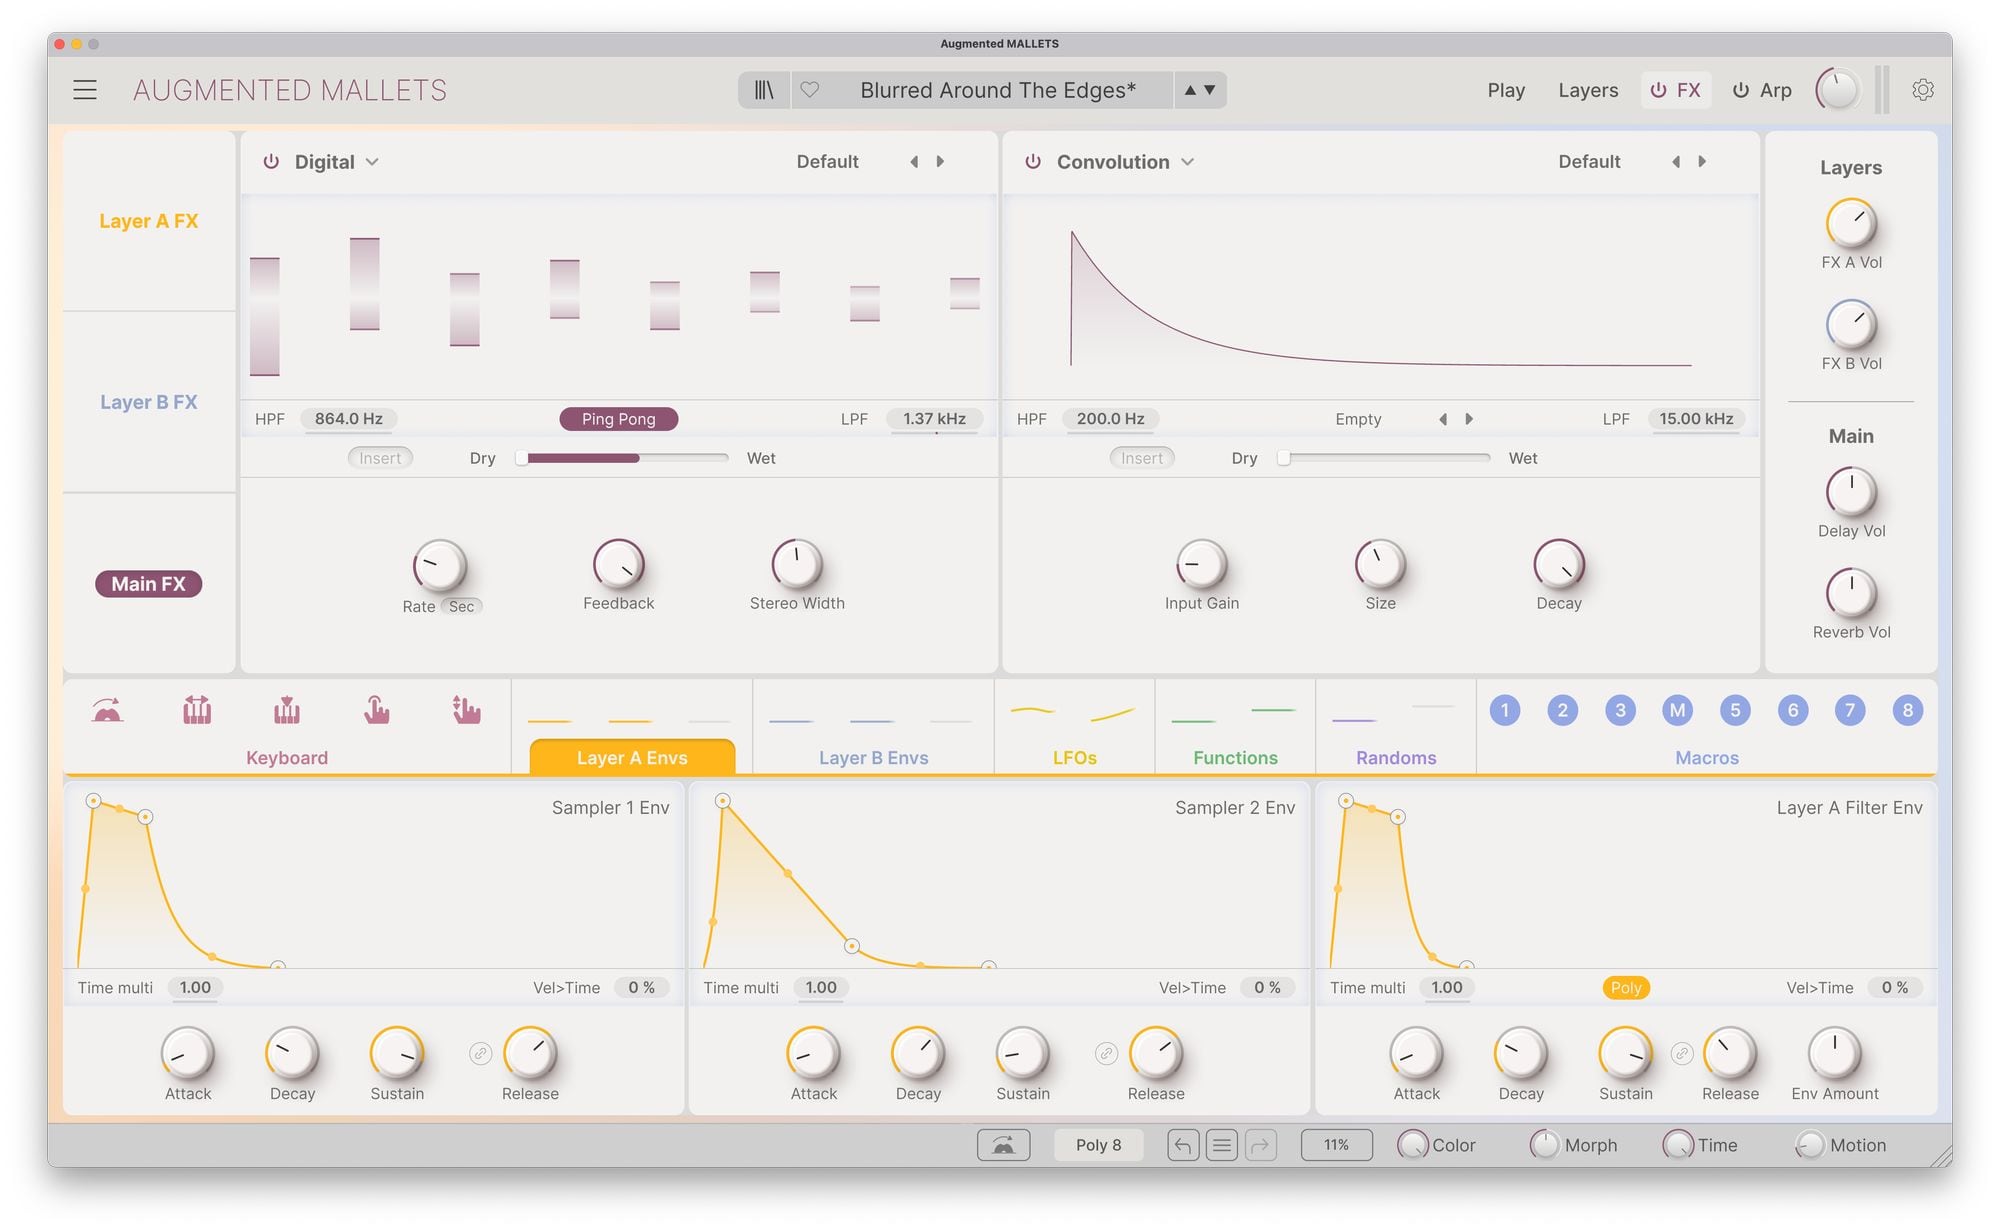Click the link icon in Sampler 1 Env
The width and height of the screenshot is (2000, 1230).
coord(481,1054)
